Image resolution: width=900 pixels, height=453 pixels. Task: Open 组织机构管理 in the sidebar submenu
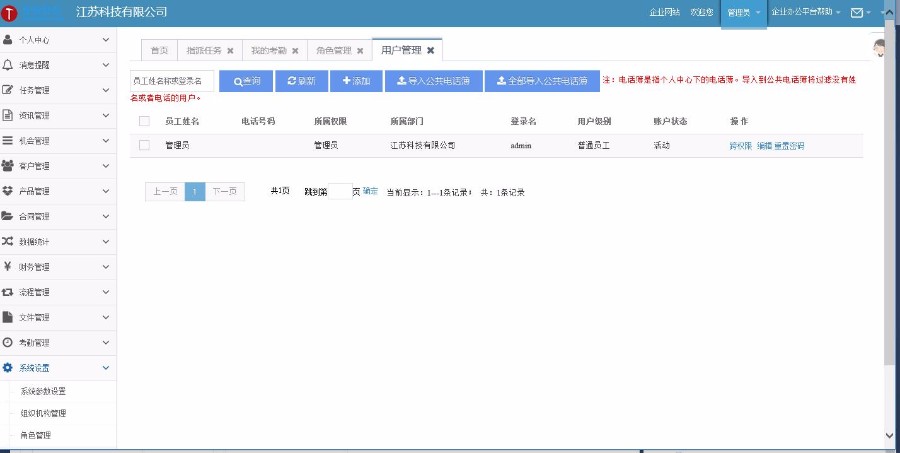pyautogui.click(x=43, y=413)
